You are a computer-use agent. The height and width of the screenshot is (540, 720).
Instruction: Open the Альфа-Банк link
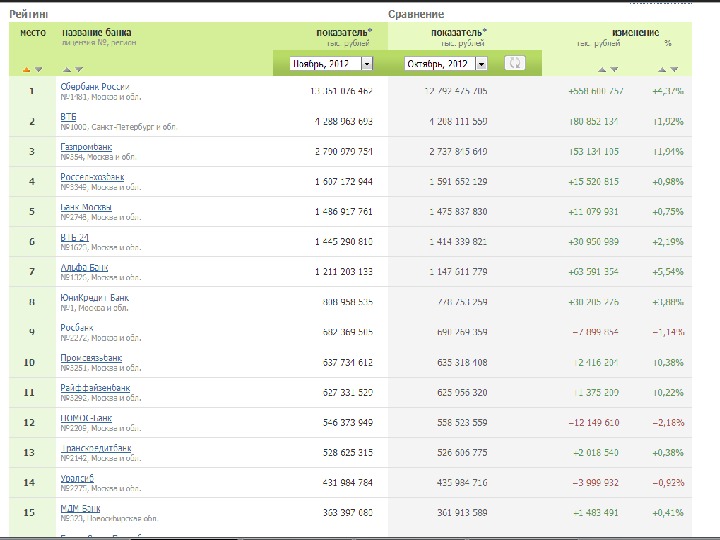pyautogui.click(x=84, y=267)
